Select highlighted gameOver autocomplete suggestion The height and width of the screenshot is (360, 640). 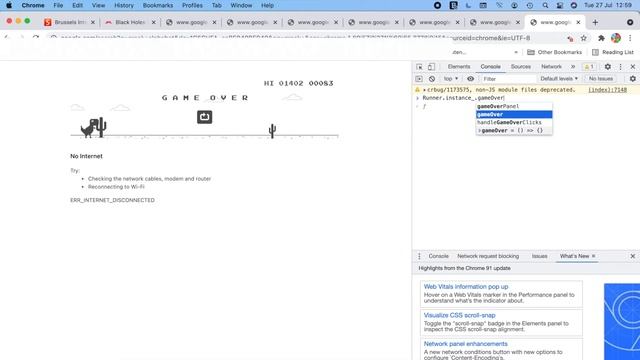tap(514, 114)
